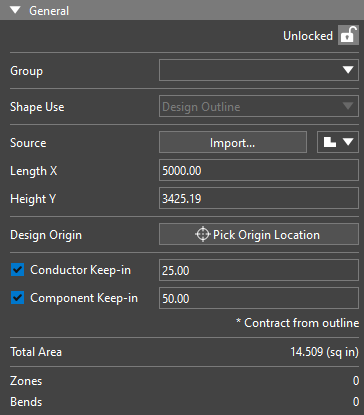
Task: Toggle the Unlocked padlock icon
Action: 348,35
